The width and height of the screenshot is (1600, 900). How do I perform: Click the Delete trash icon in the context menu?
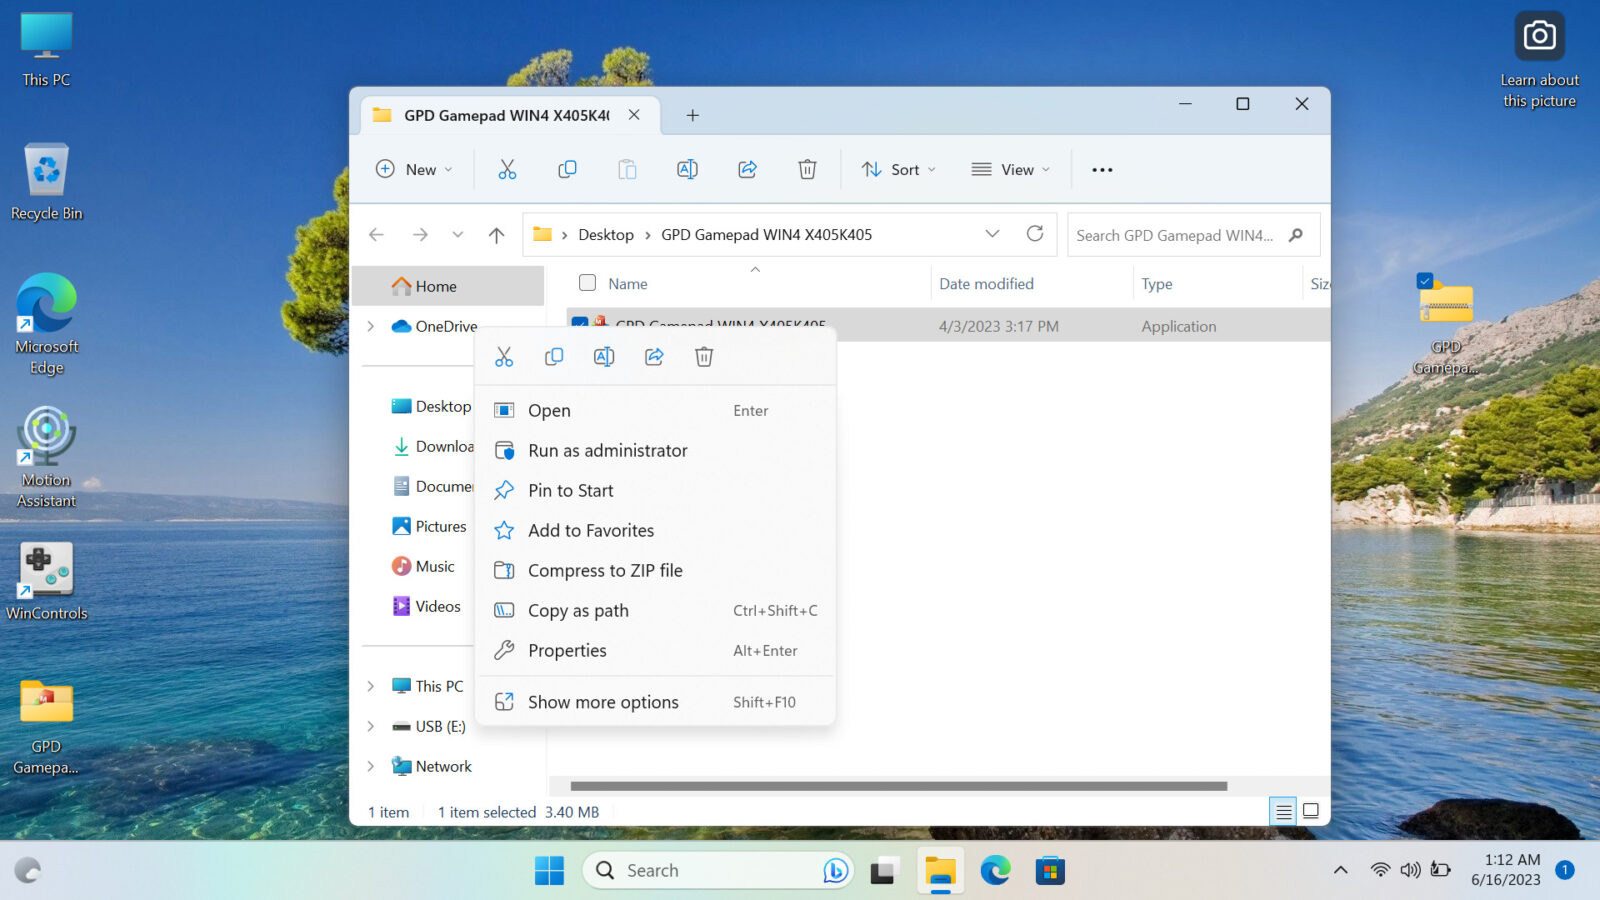click(x=704, y=357)
